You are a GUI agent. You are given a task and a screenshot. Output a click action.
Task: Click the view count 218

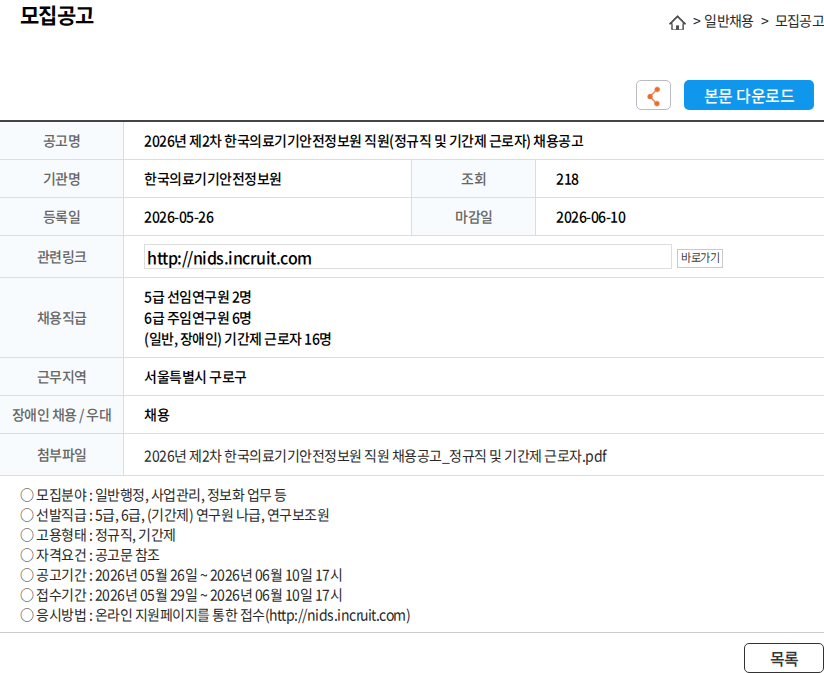point(567,180)
